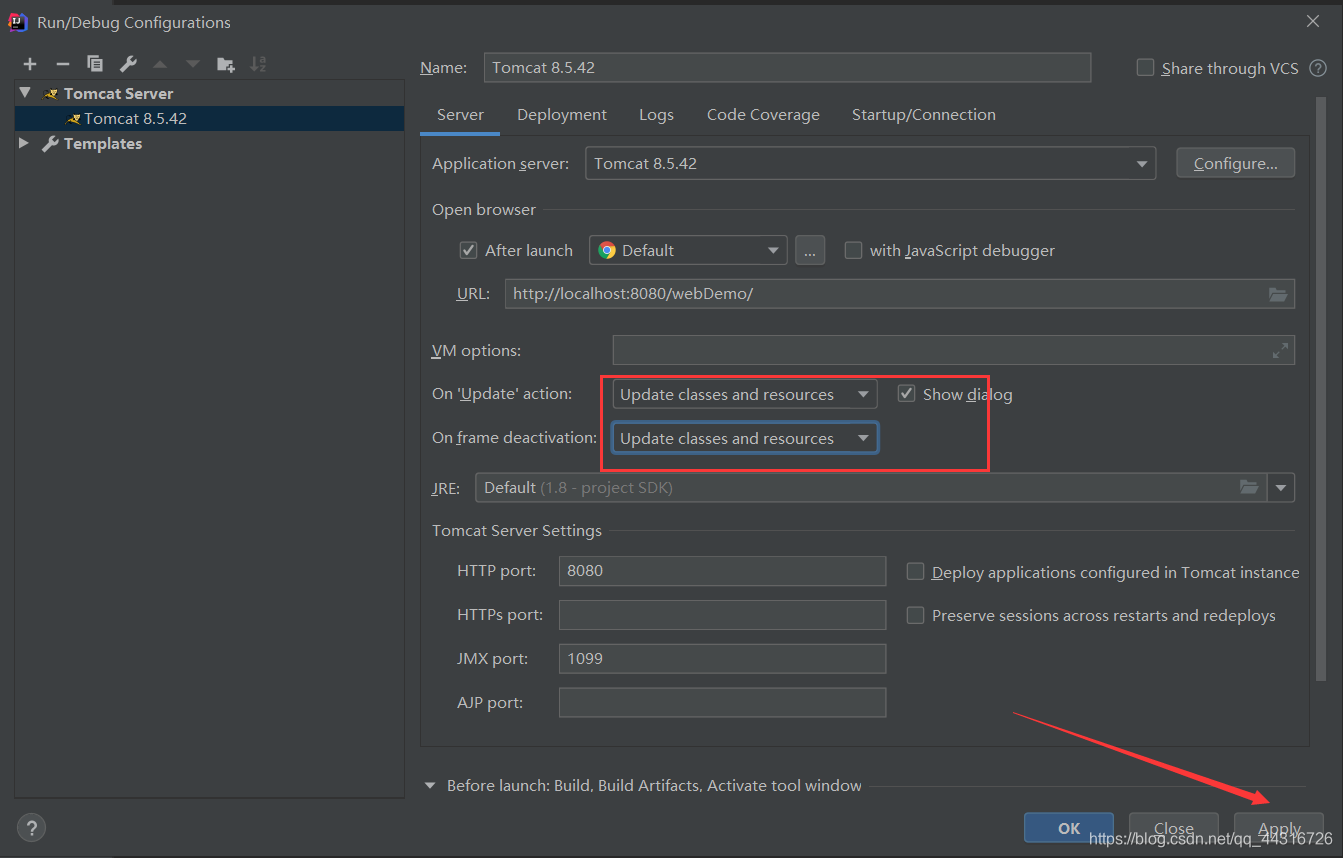Click the JMX port field
1343x858 pixels.
click(x=722, y=659)
